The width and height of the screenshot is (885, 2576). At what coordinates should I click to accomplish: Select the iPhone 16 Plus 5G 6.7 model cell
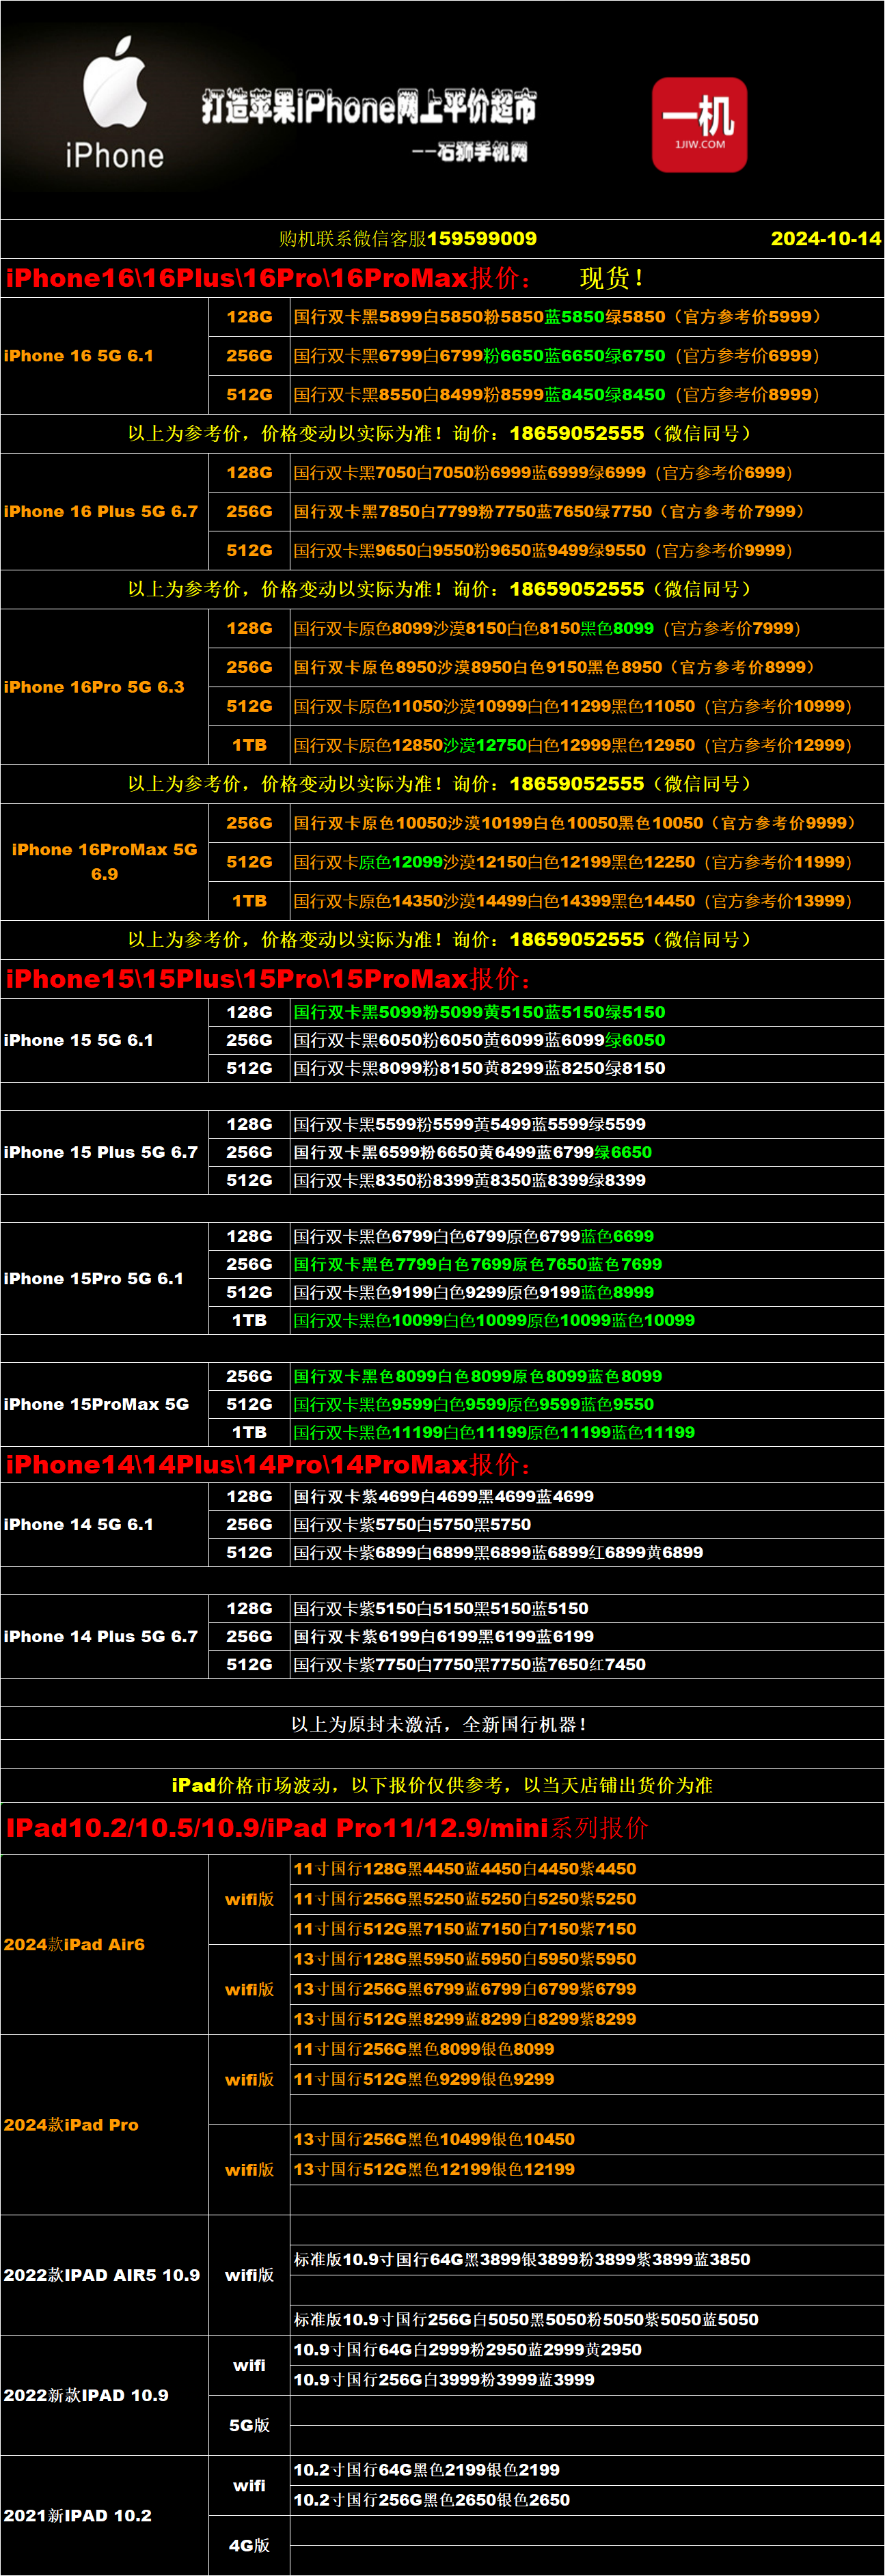tap(104, 512)
